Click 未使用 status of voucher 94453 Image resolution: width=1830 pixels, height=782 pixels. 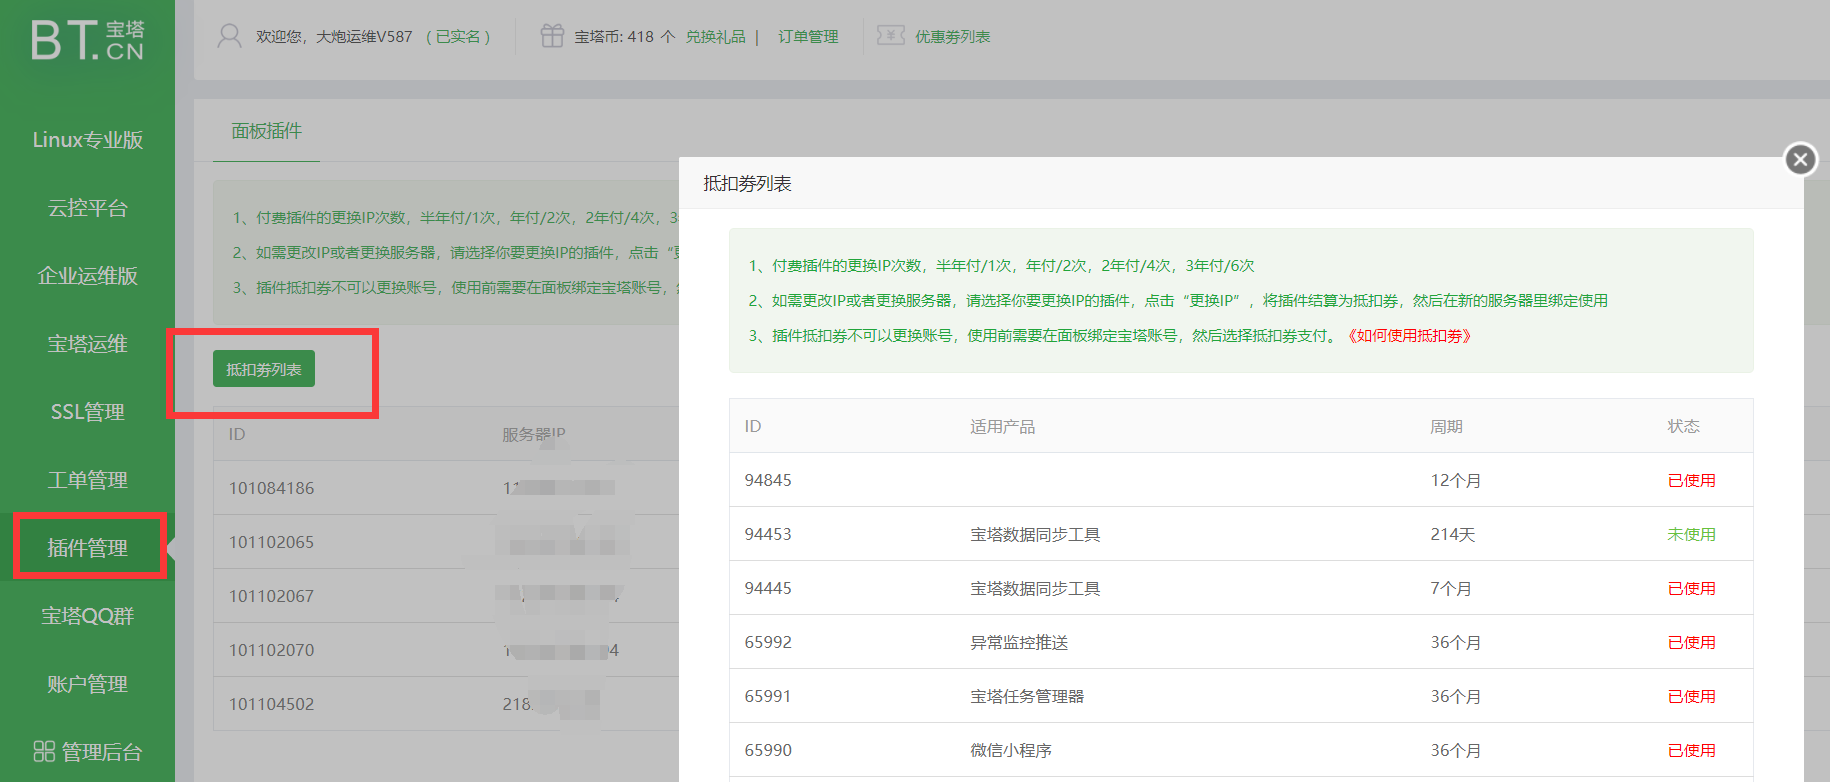[1691, 534]
